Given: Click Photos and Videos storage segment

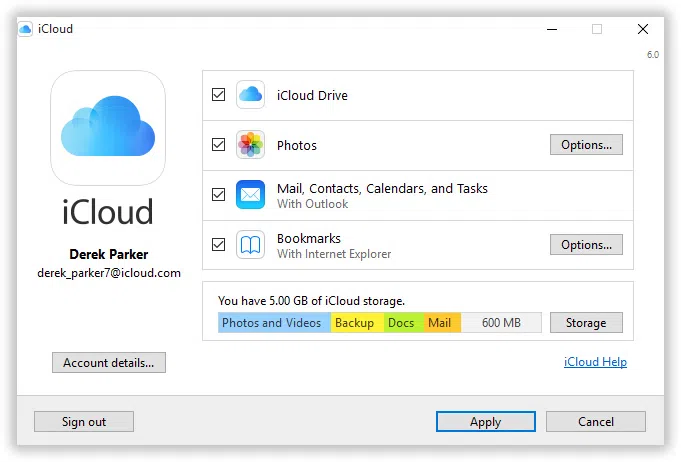Looking at the screenshot, I should (274, 323).
